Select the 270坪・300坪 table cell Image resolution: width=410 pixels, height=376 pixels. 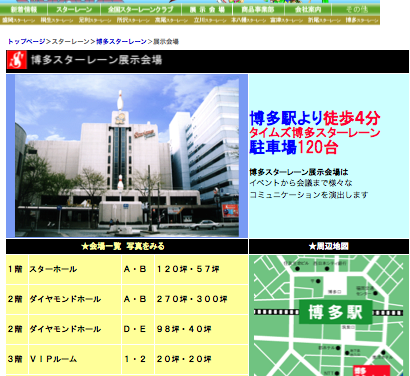tap(201, 299)
